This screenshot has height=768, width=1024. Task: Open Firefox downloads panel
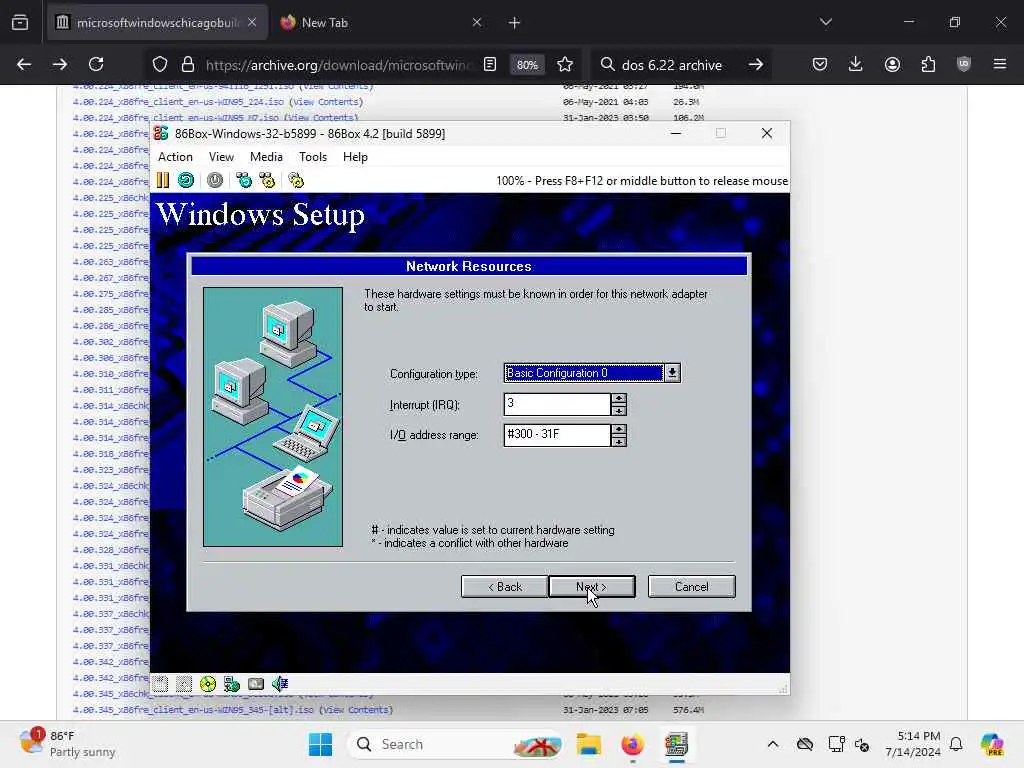tap(856, 65)
